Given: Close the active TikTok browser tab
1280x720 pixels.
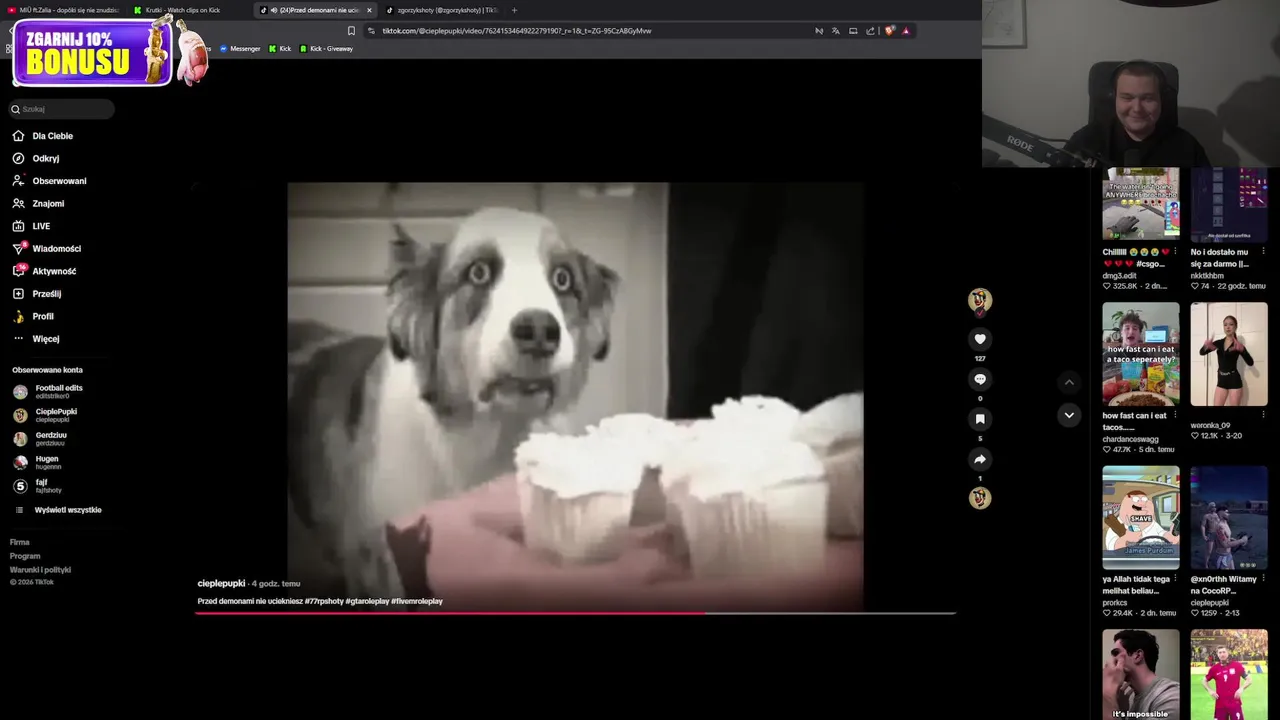Looking at the screenshot, I should tap(369, 10).
